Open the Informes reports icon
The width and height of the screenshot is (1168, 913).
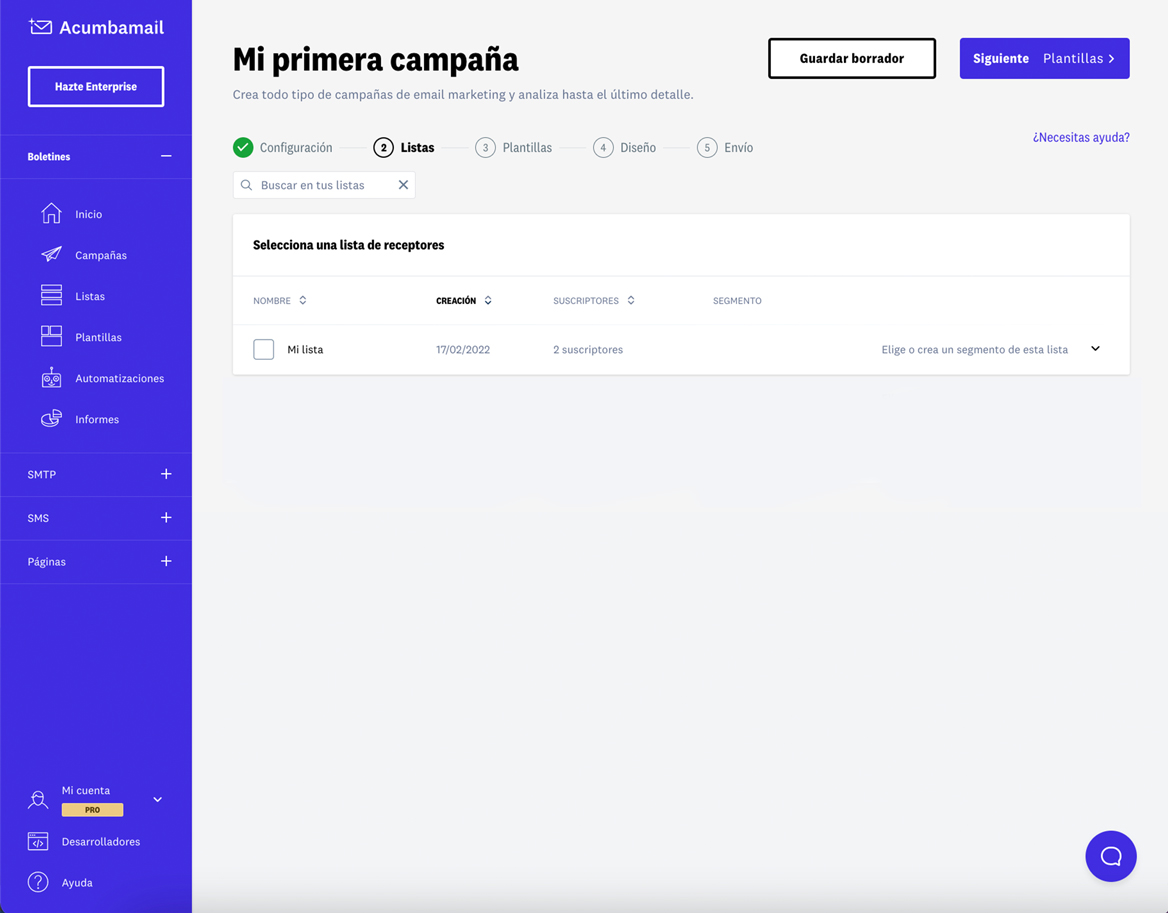coord(51,418)
